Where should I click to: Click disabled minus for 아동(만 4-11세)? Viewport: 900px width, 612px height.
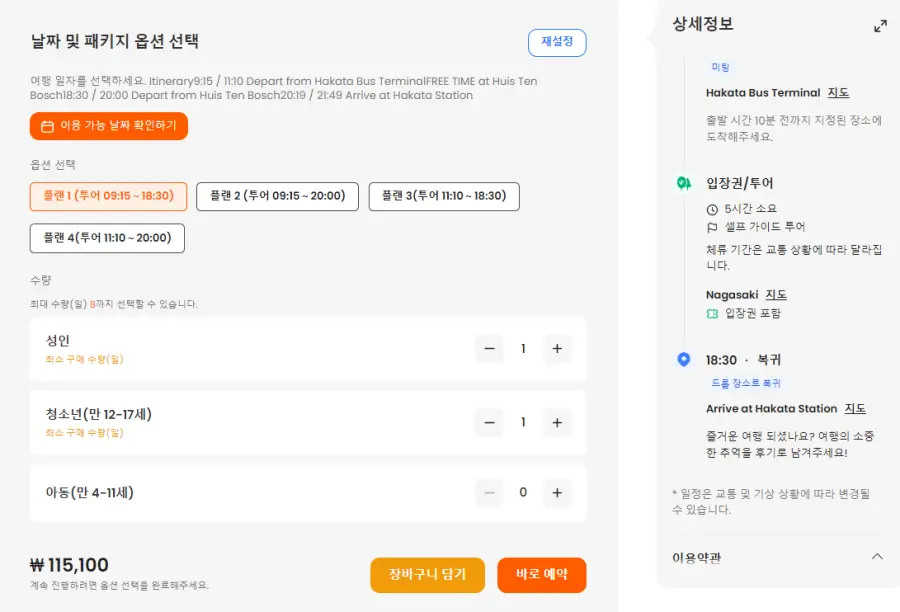pyautogui.click(x=489, y=493)
